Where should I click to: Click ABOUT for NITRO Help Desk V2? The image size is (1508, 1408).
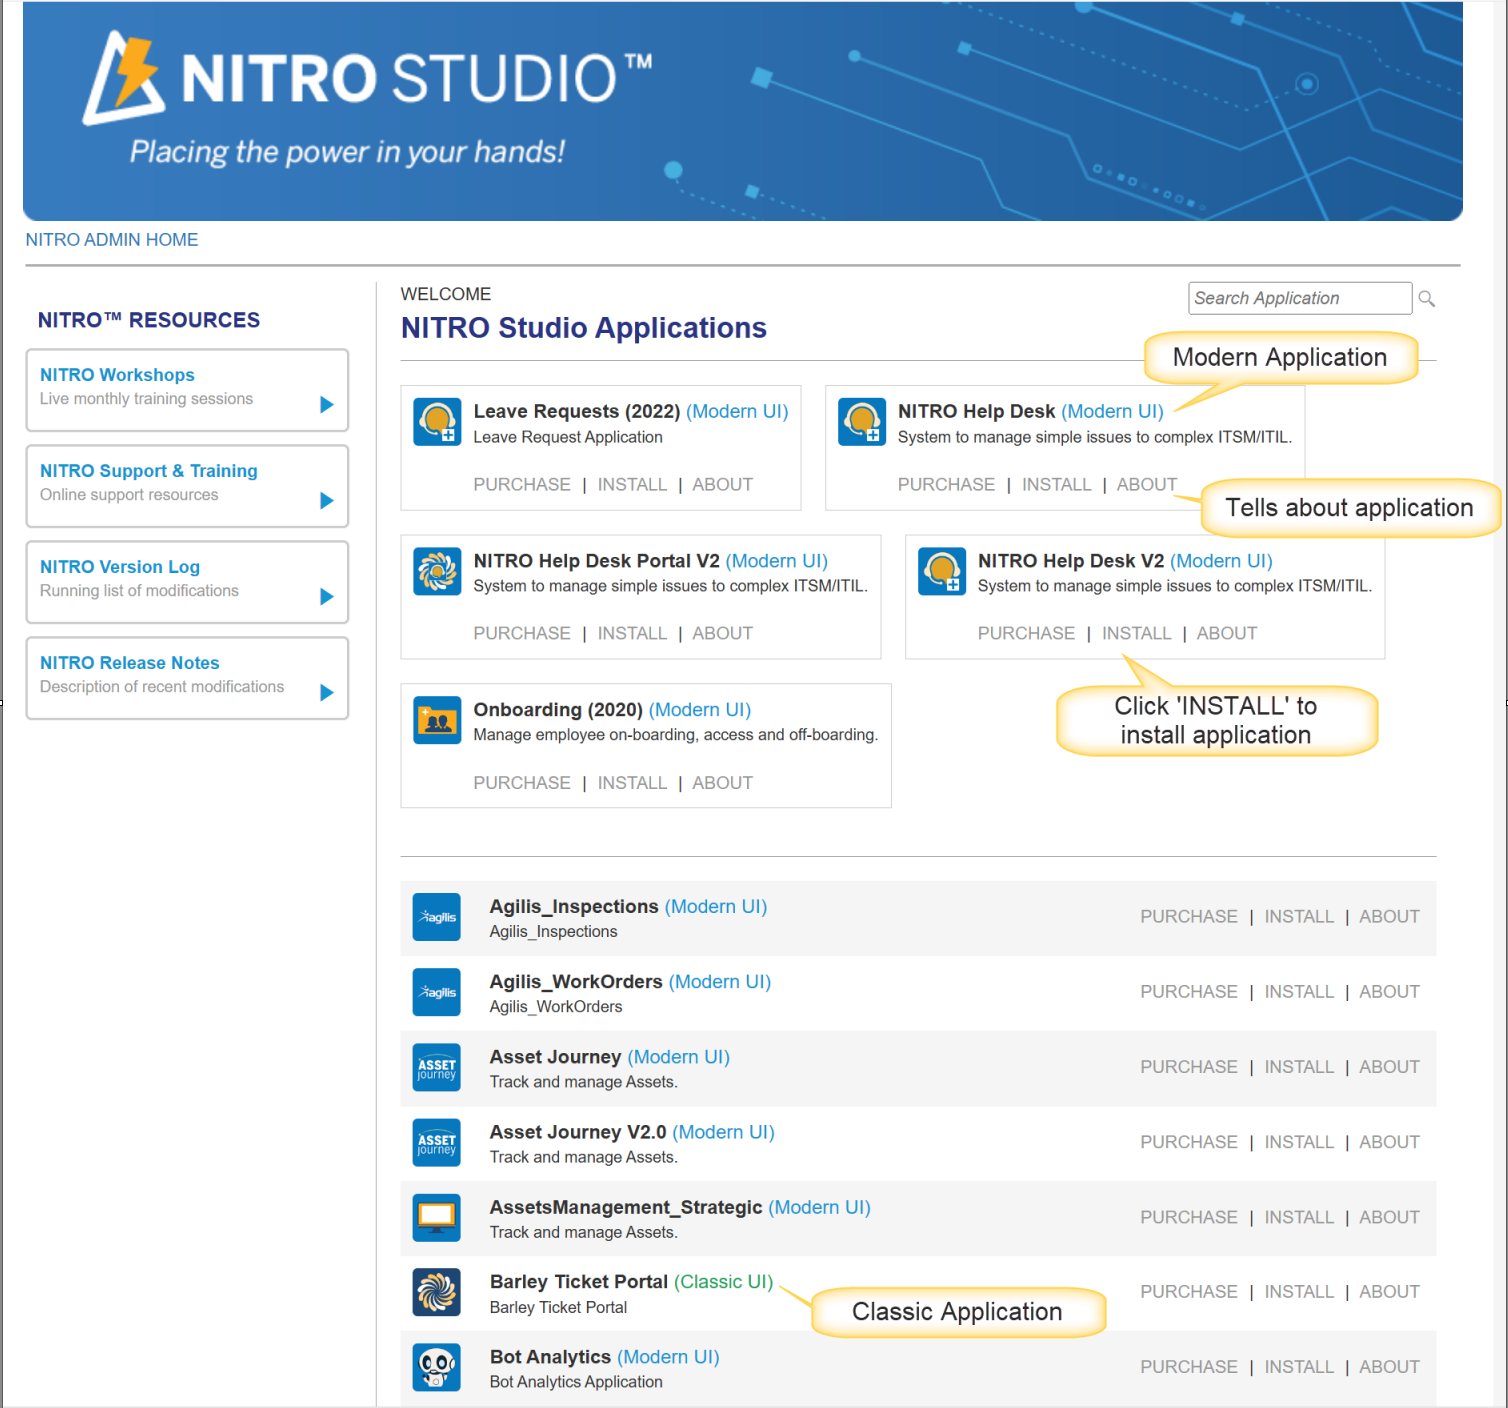pyautogui.click(x=1226, y=634)
